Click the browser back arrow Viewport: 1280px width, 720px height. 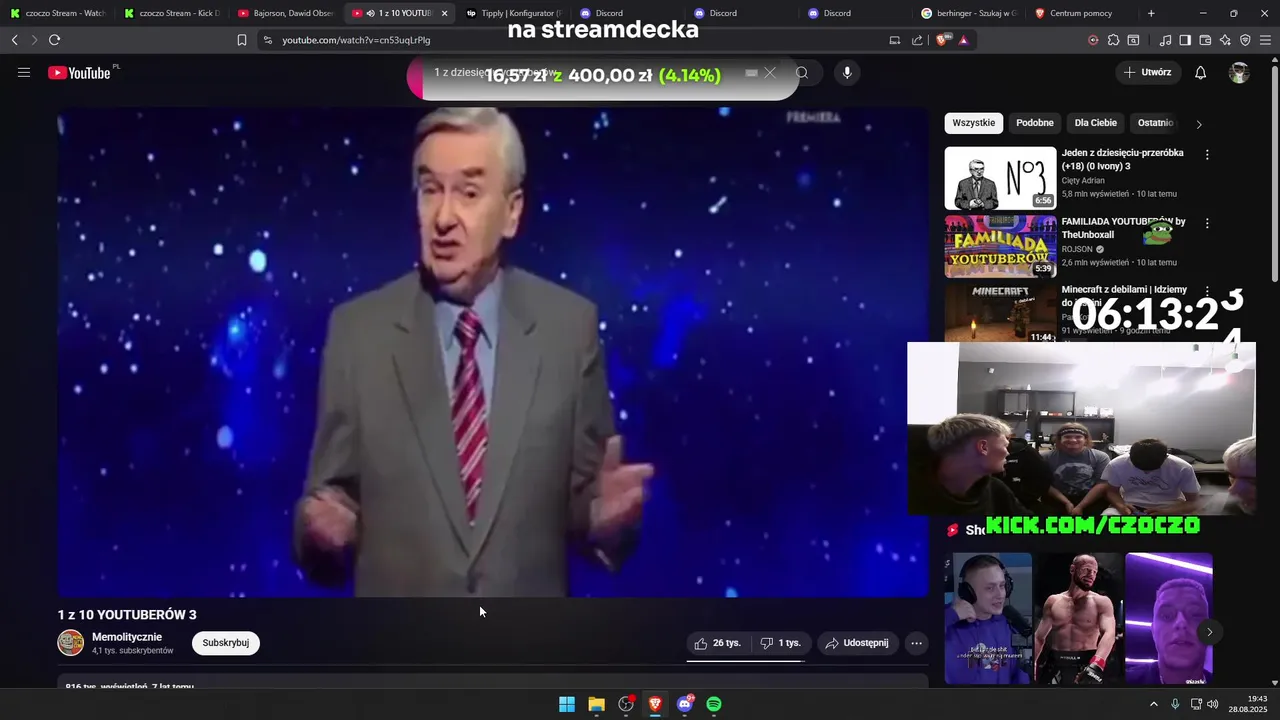click(x=14, y=40)
